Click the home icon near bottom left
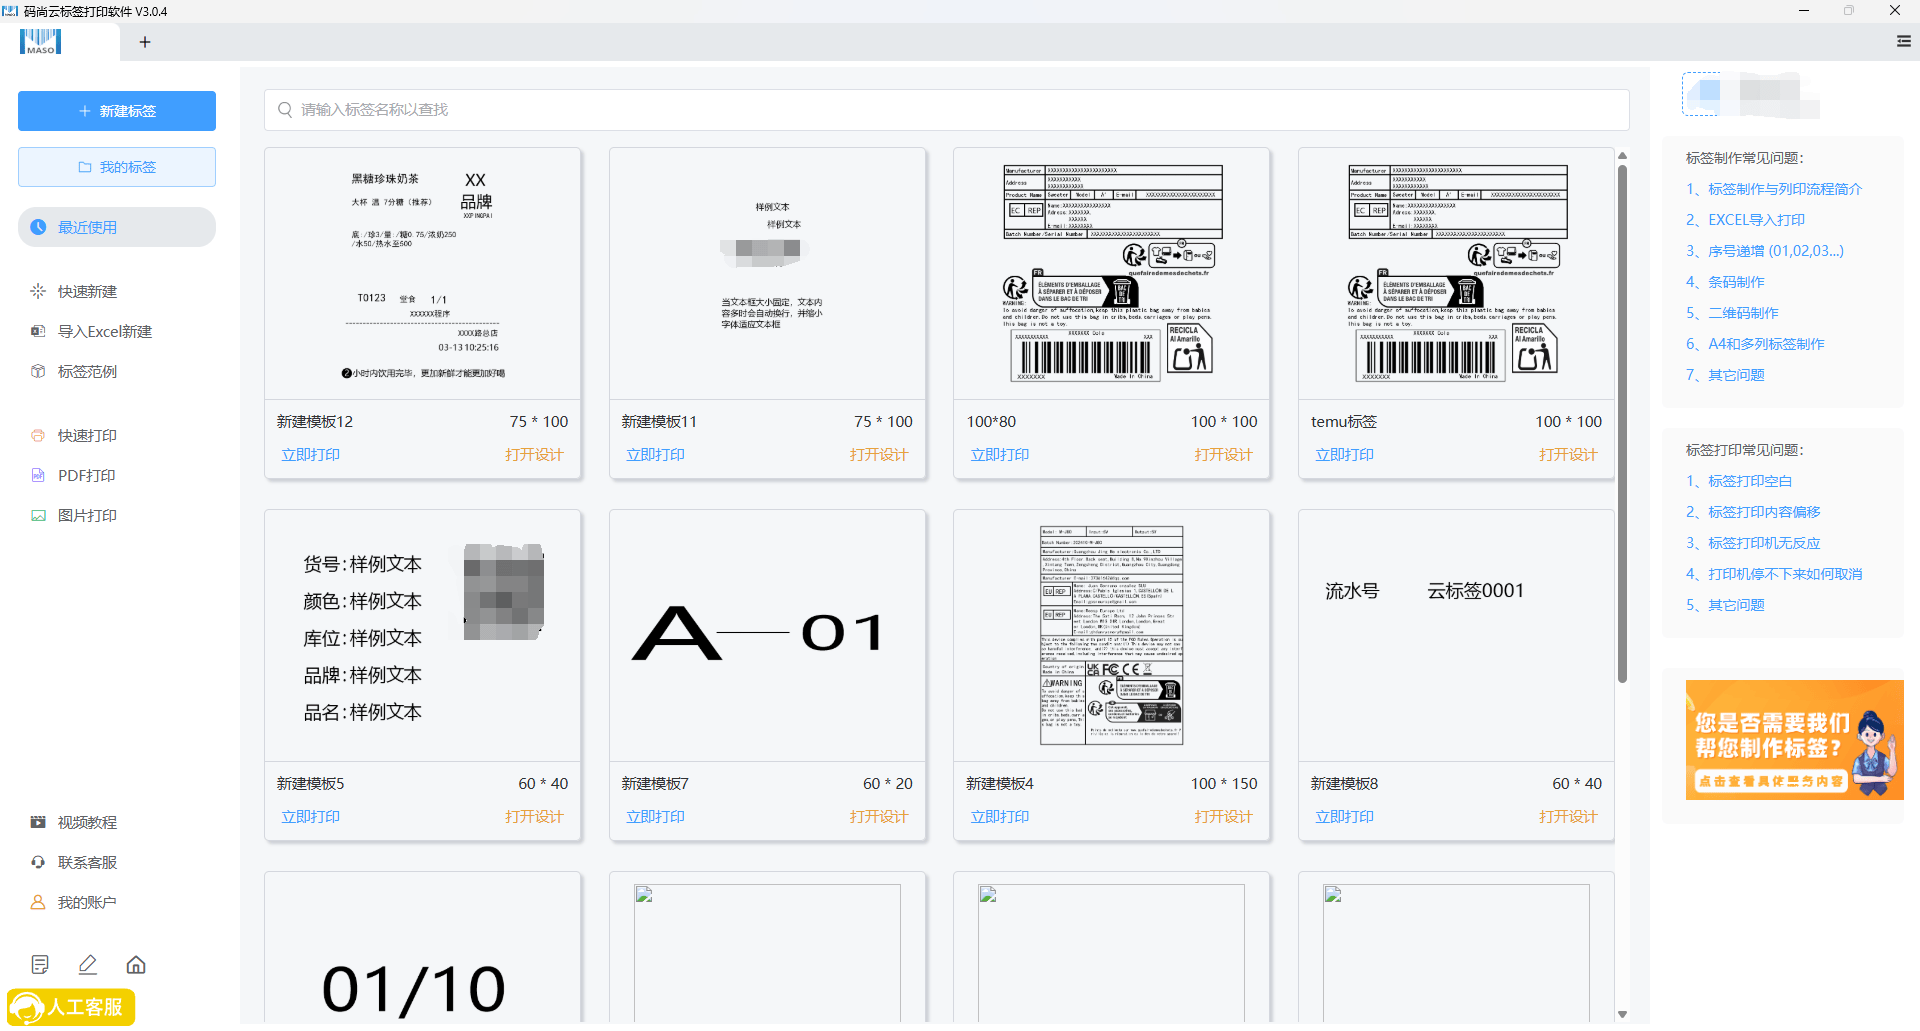The width and height of the screenshot is (1920, 1031). click(136, 964)
